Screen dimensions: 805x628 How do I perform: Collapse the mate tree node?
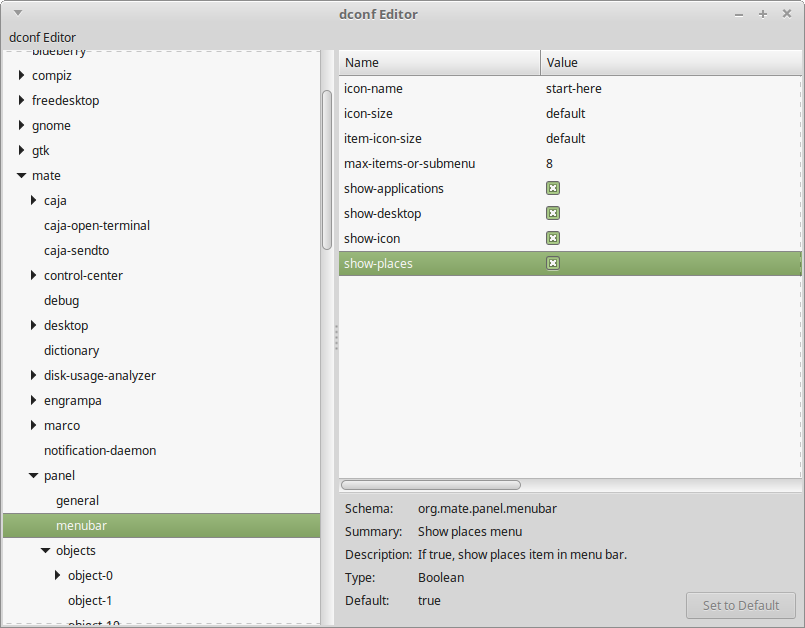click(21, 176)
